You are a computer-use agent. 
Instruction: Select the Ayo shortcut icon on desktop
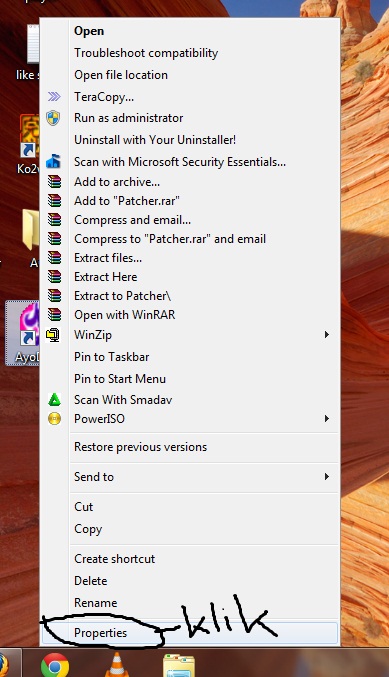[x=23, y=332]
